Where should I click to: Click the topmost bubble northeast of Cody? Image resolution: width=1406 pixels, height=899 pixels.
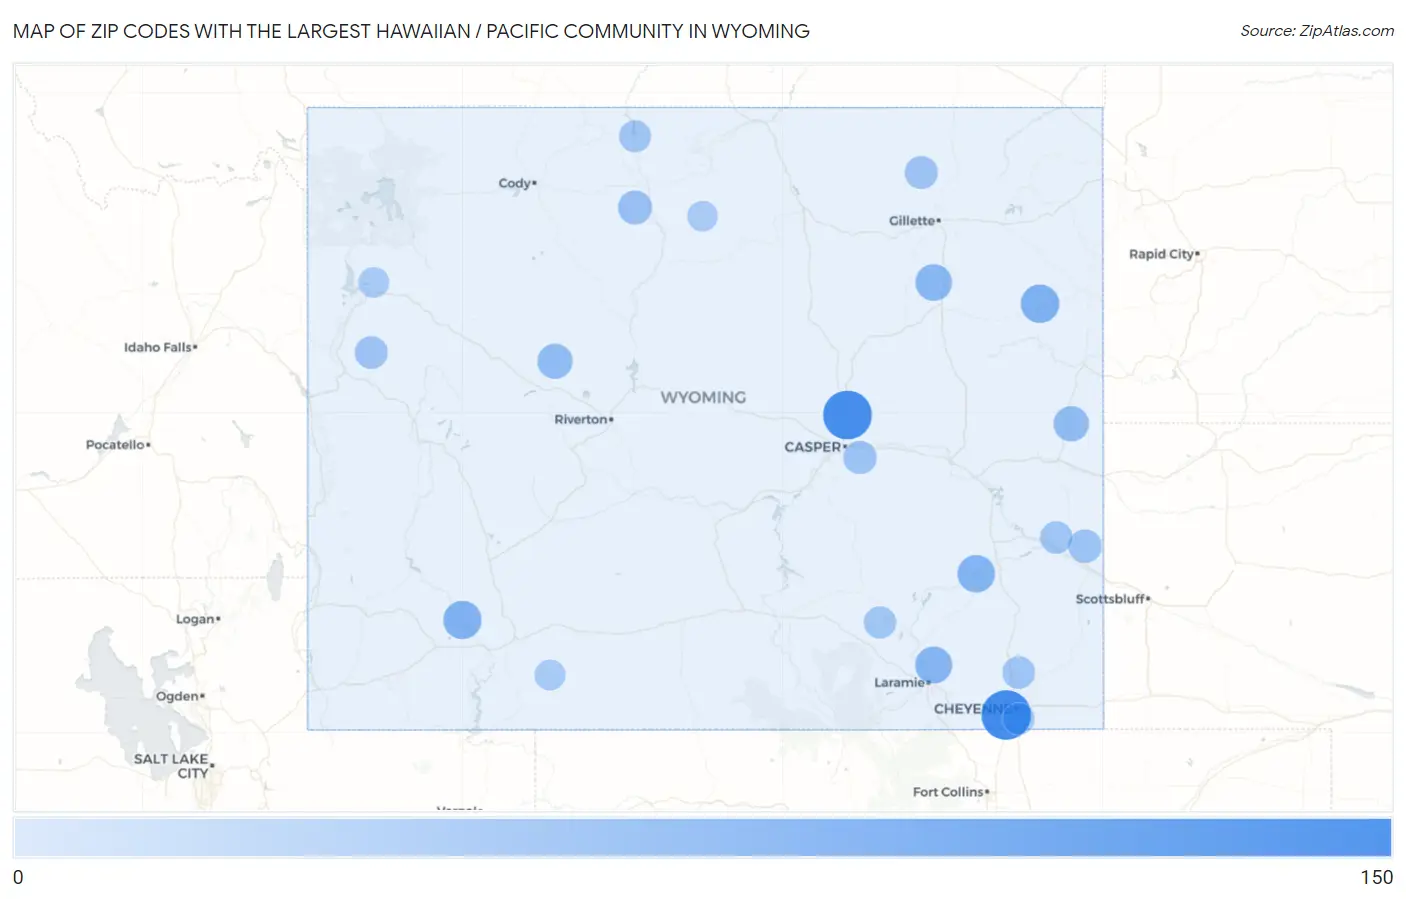coord(635,136)
